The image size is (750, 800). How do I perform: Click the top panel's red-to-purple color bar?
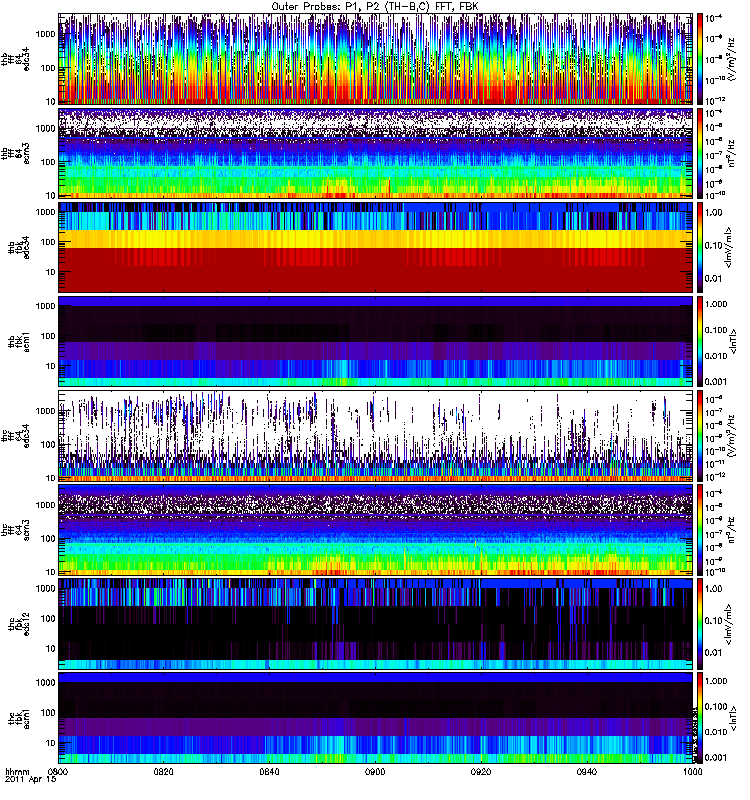[x=699, y=59]
